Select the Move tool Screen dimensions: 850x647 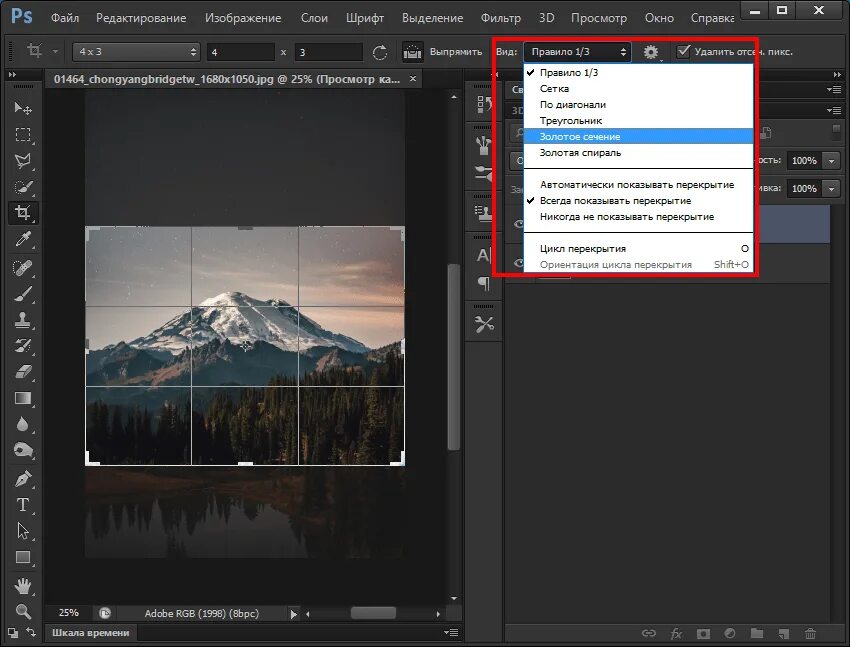(23, 108)
